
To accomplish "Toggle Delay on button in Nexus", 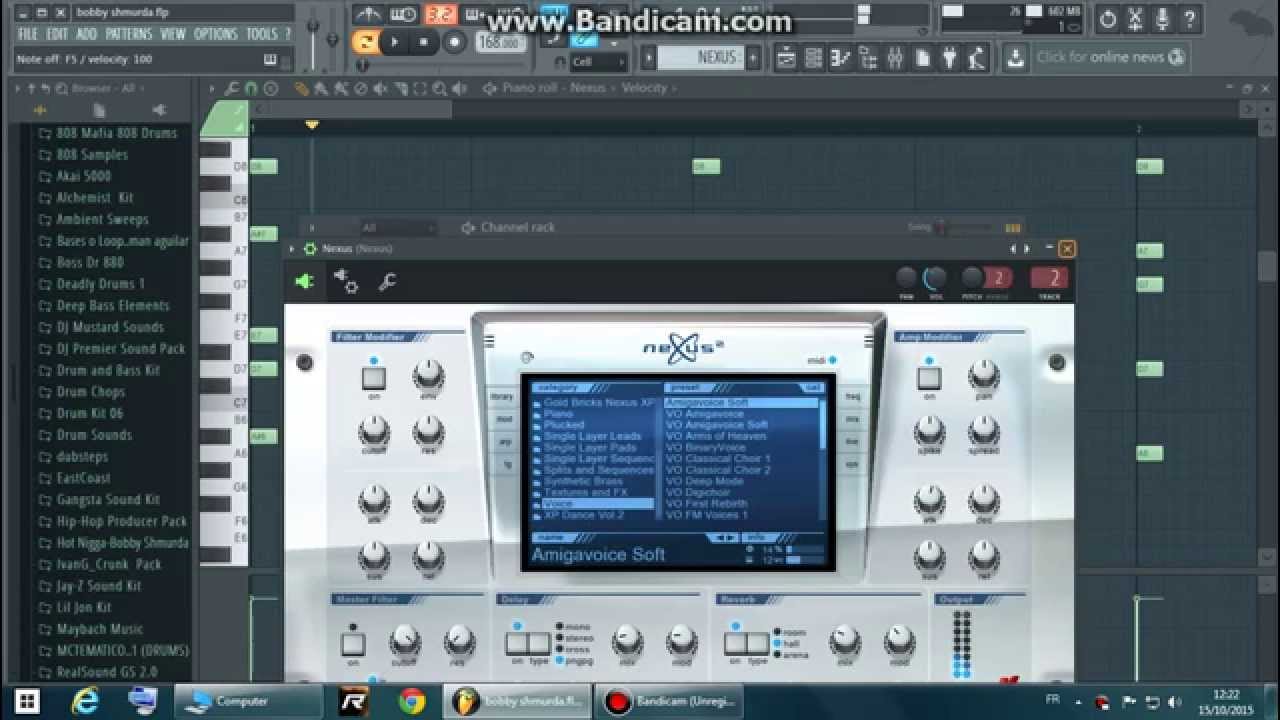I will coord(517,644).
